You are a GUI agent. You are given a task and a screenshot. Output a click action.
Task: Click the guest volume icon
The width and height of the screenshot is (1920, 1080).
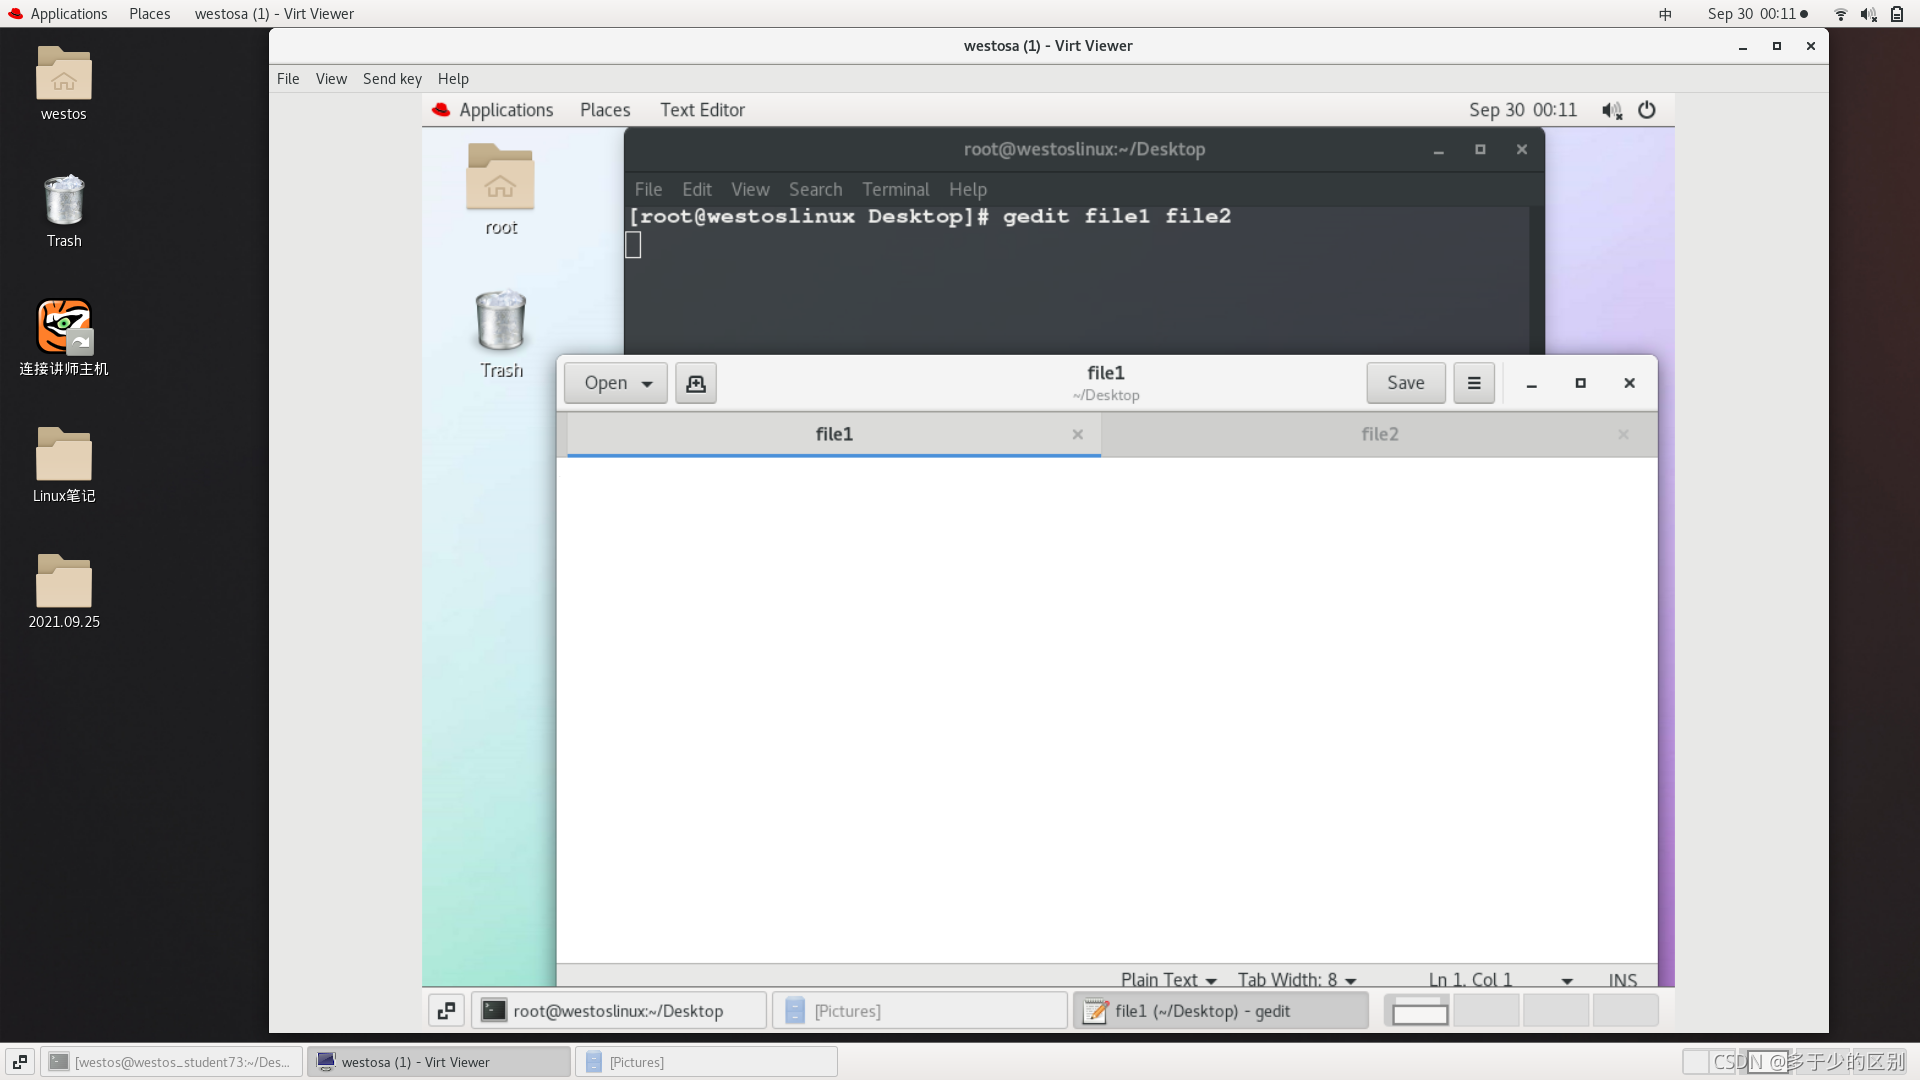tap(1611, 110)
